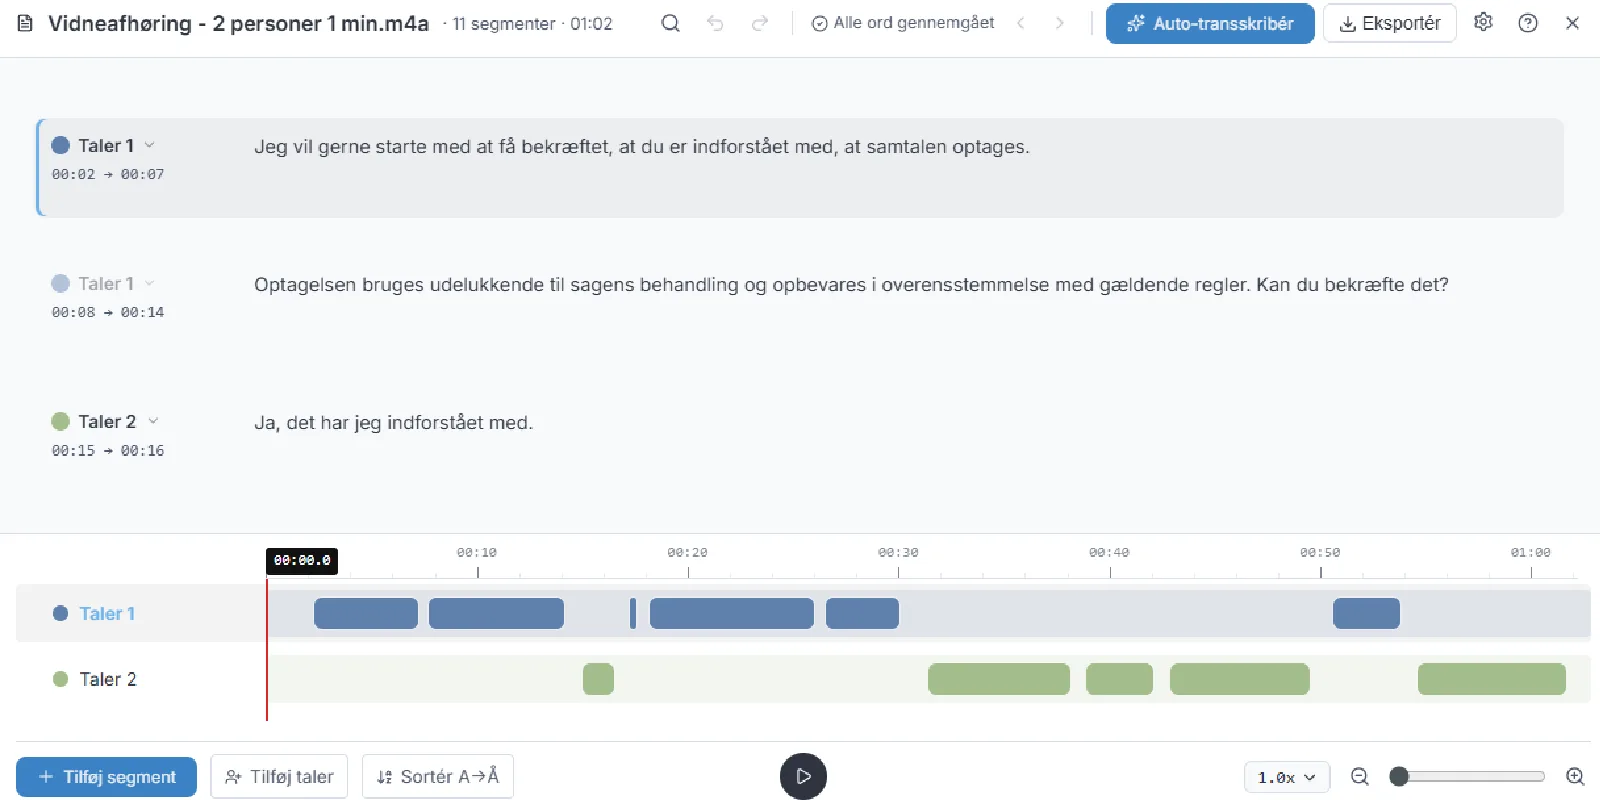Screen dimensions: 1600x800
Task: Click timestamp 00:15 → 00:16
Action: 108,450
